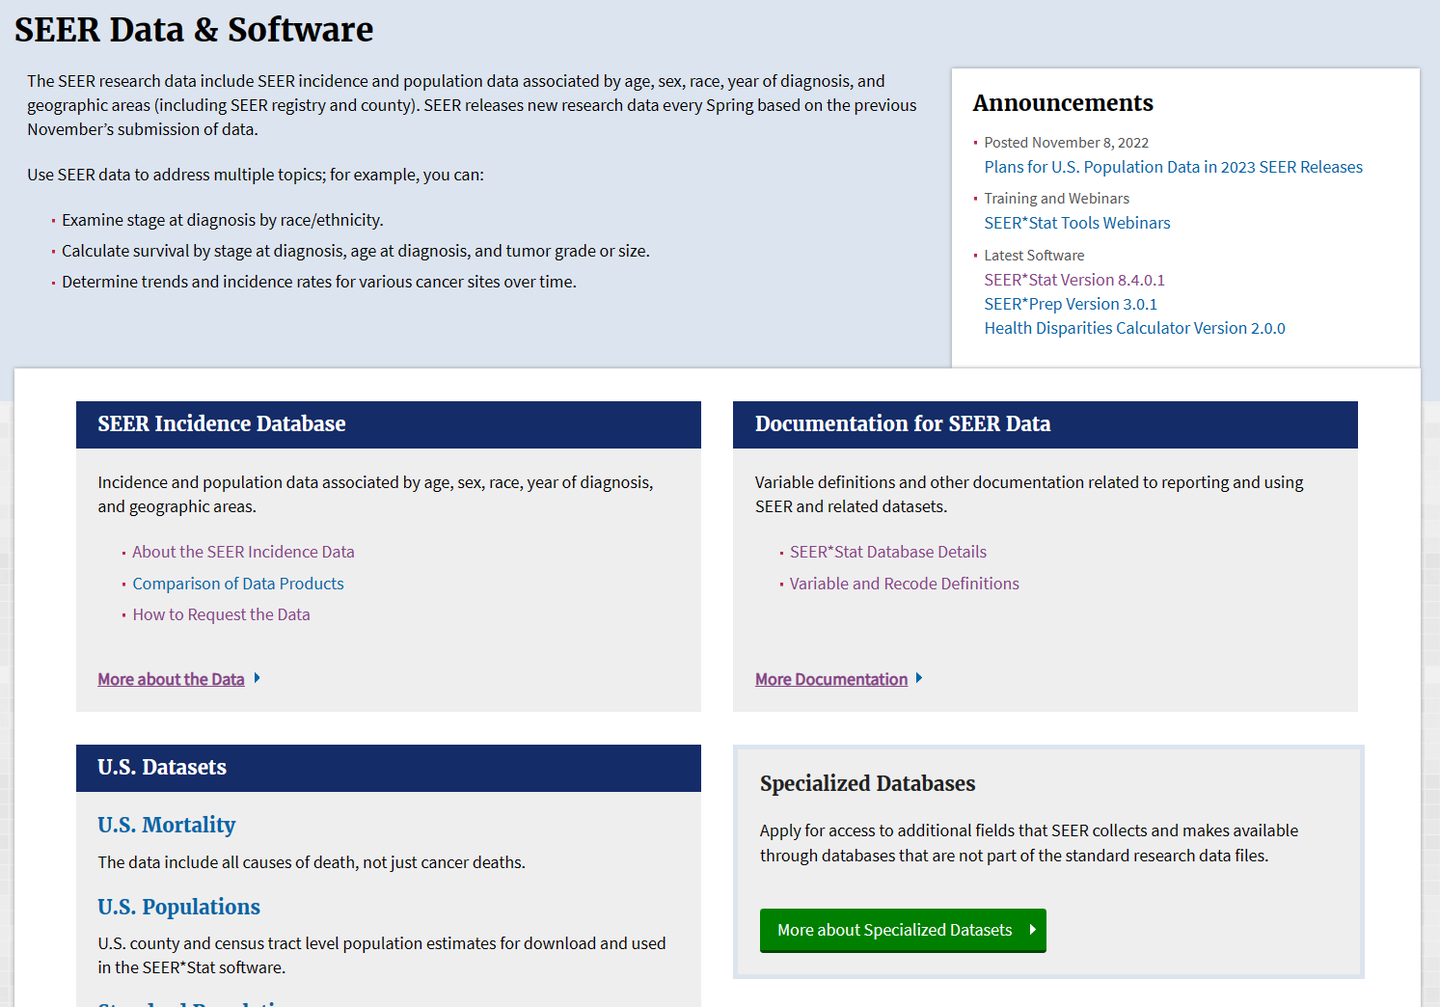
Task: Open the U.S. Populations heading link
Action: (179, 907)
